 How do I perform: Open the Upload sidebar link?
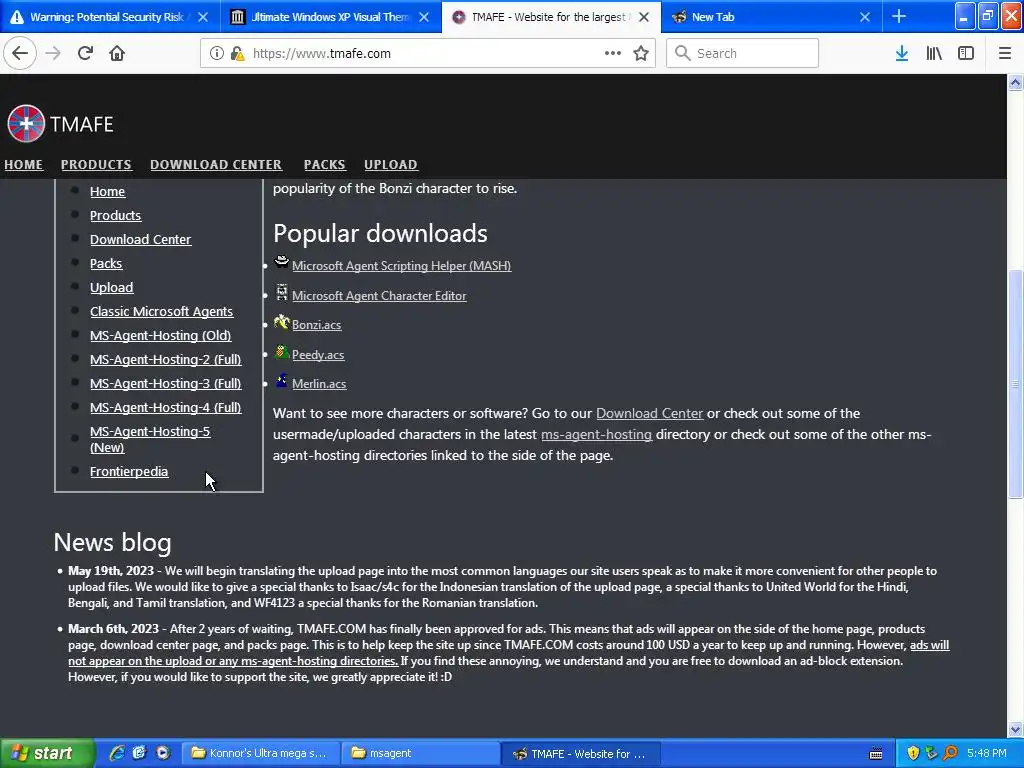(x=112, y=287)
